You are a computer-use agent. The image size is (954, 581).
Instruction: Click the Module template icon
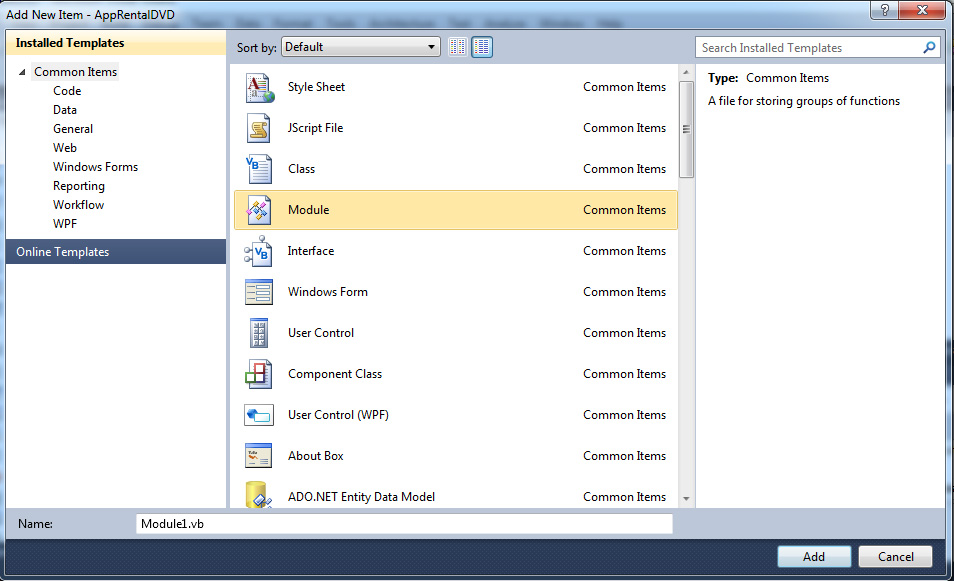[x=259, y=210]
